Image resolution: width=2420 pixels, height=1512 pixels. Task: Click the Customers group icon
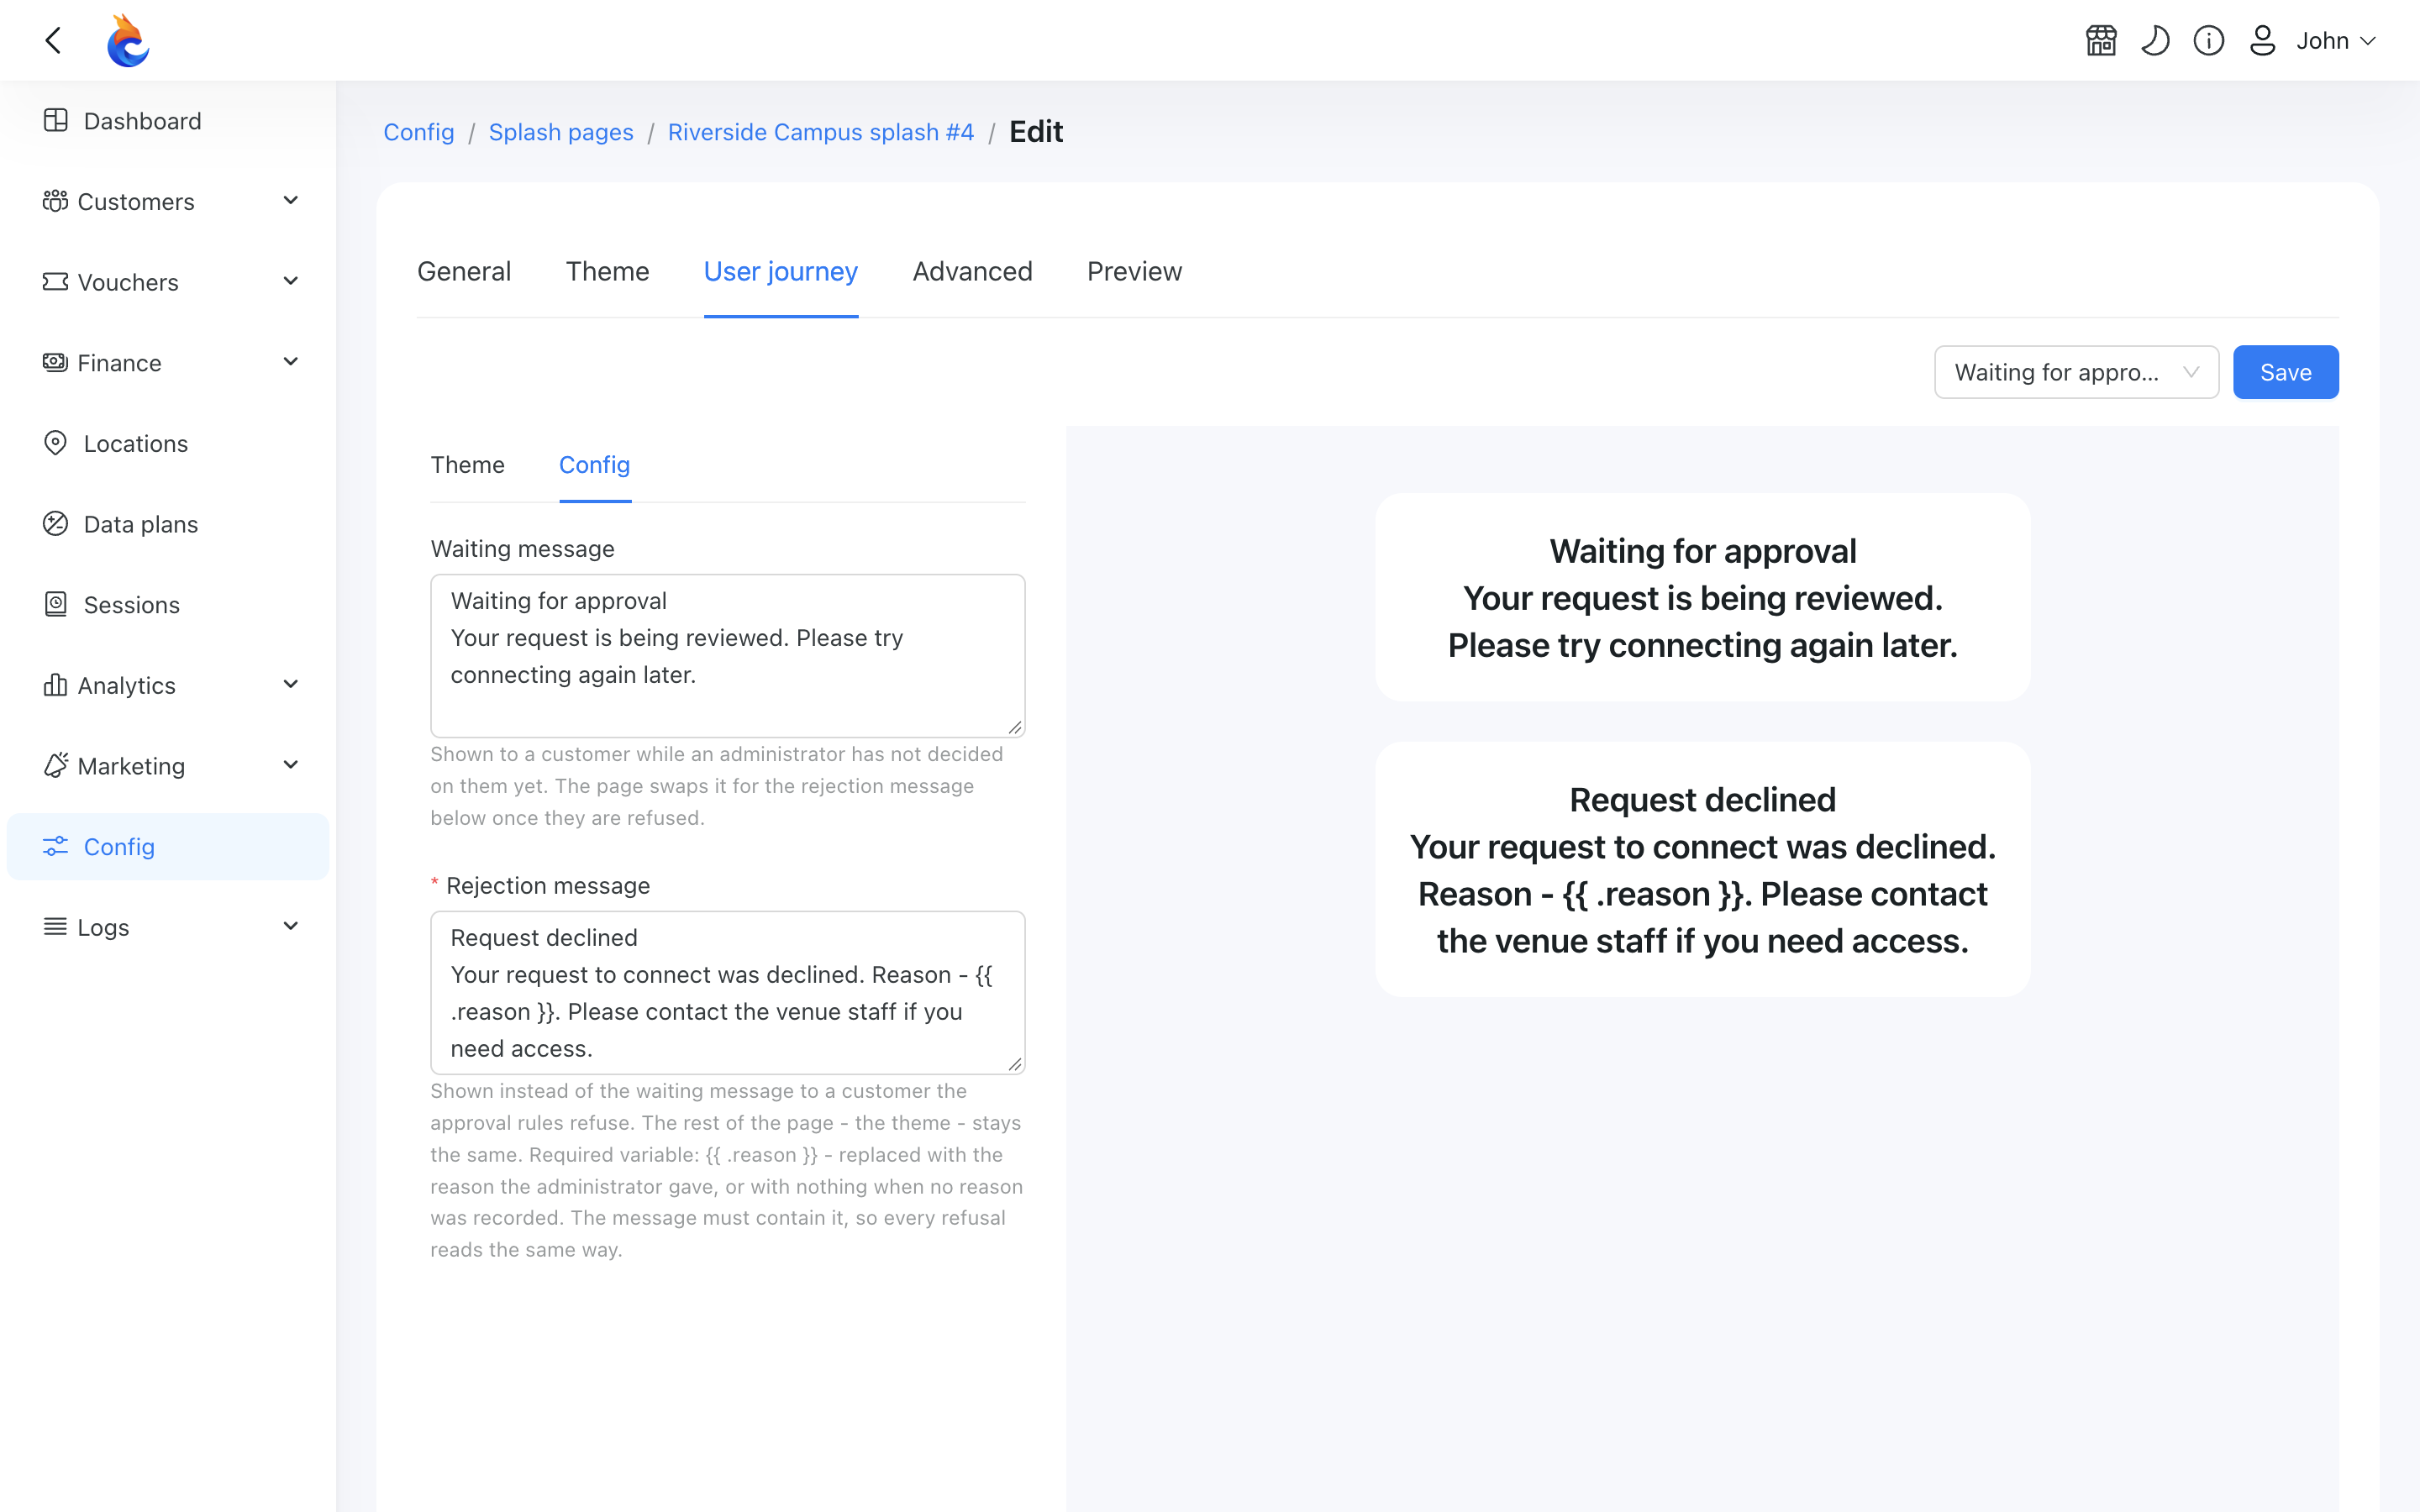click(56, 201)
